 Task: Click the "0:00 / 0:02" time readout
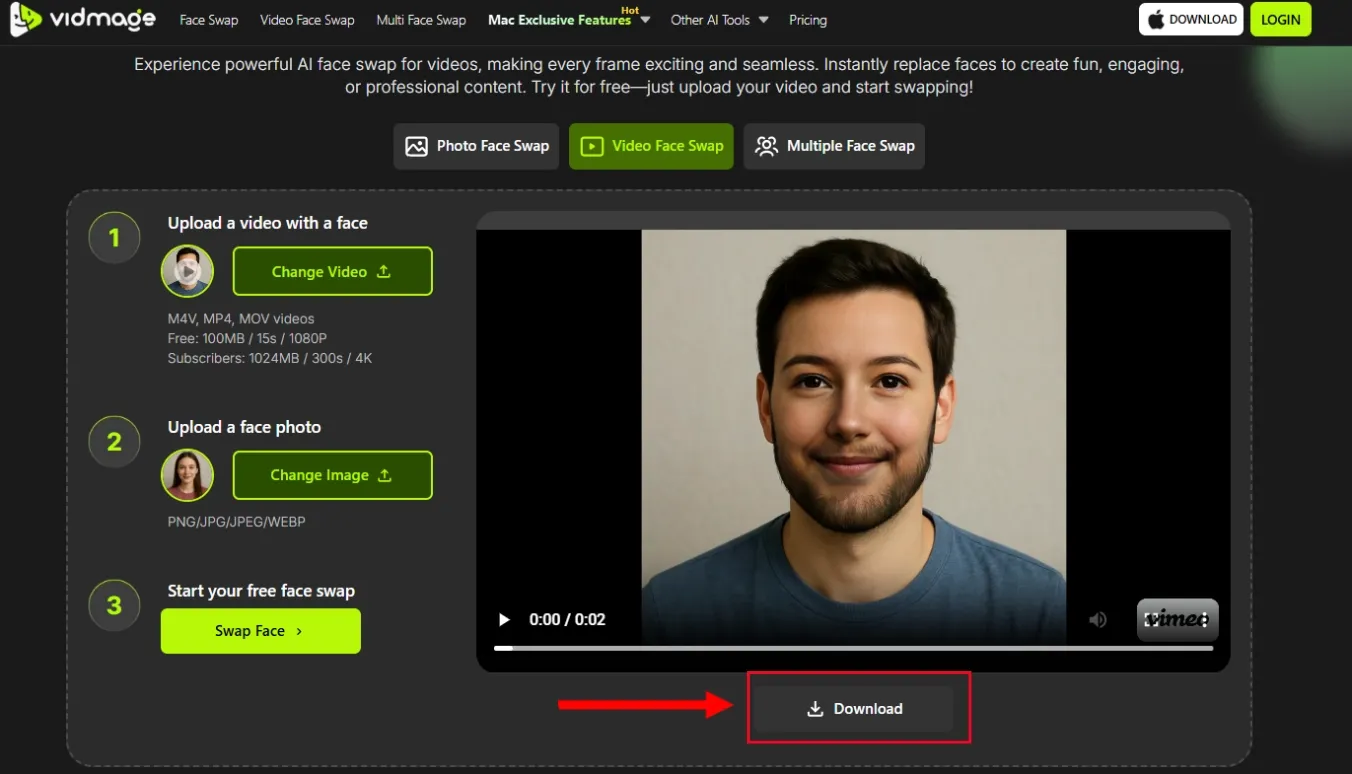point(567,620)
